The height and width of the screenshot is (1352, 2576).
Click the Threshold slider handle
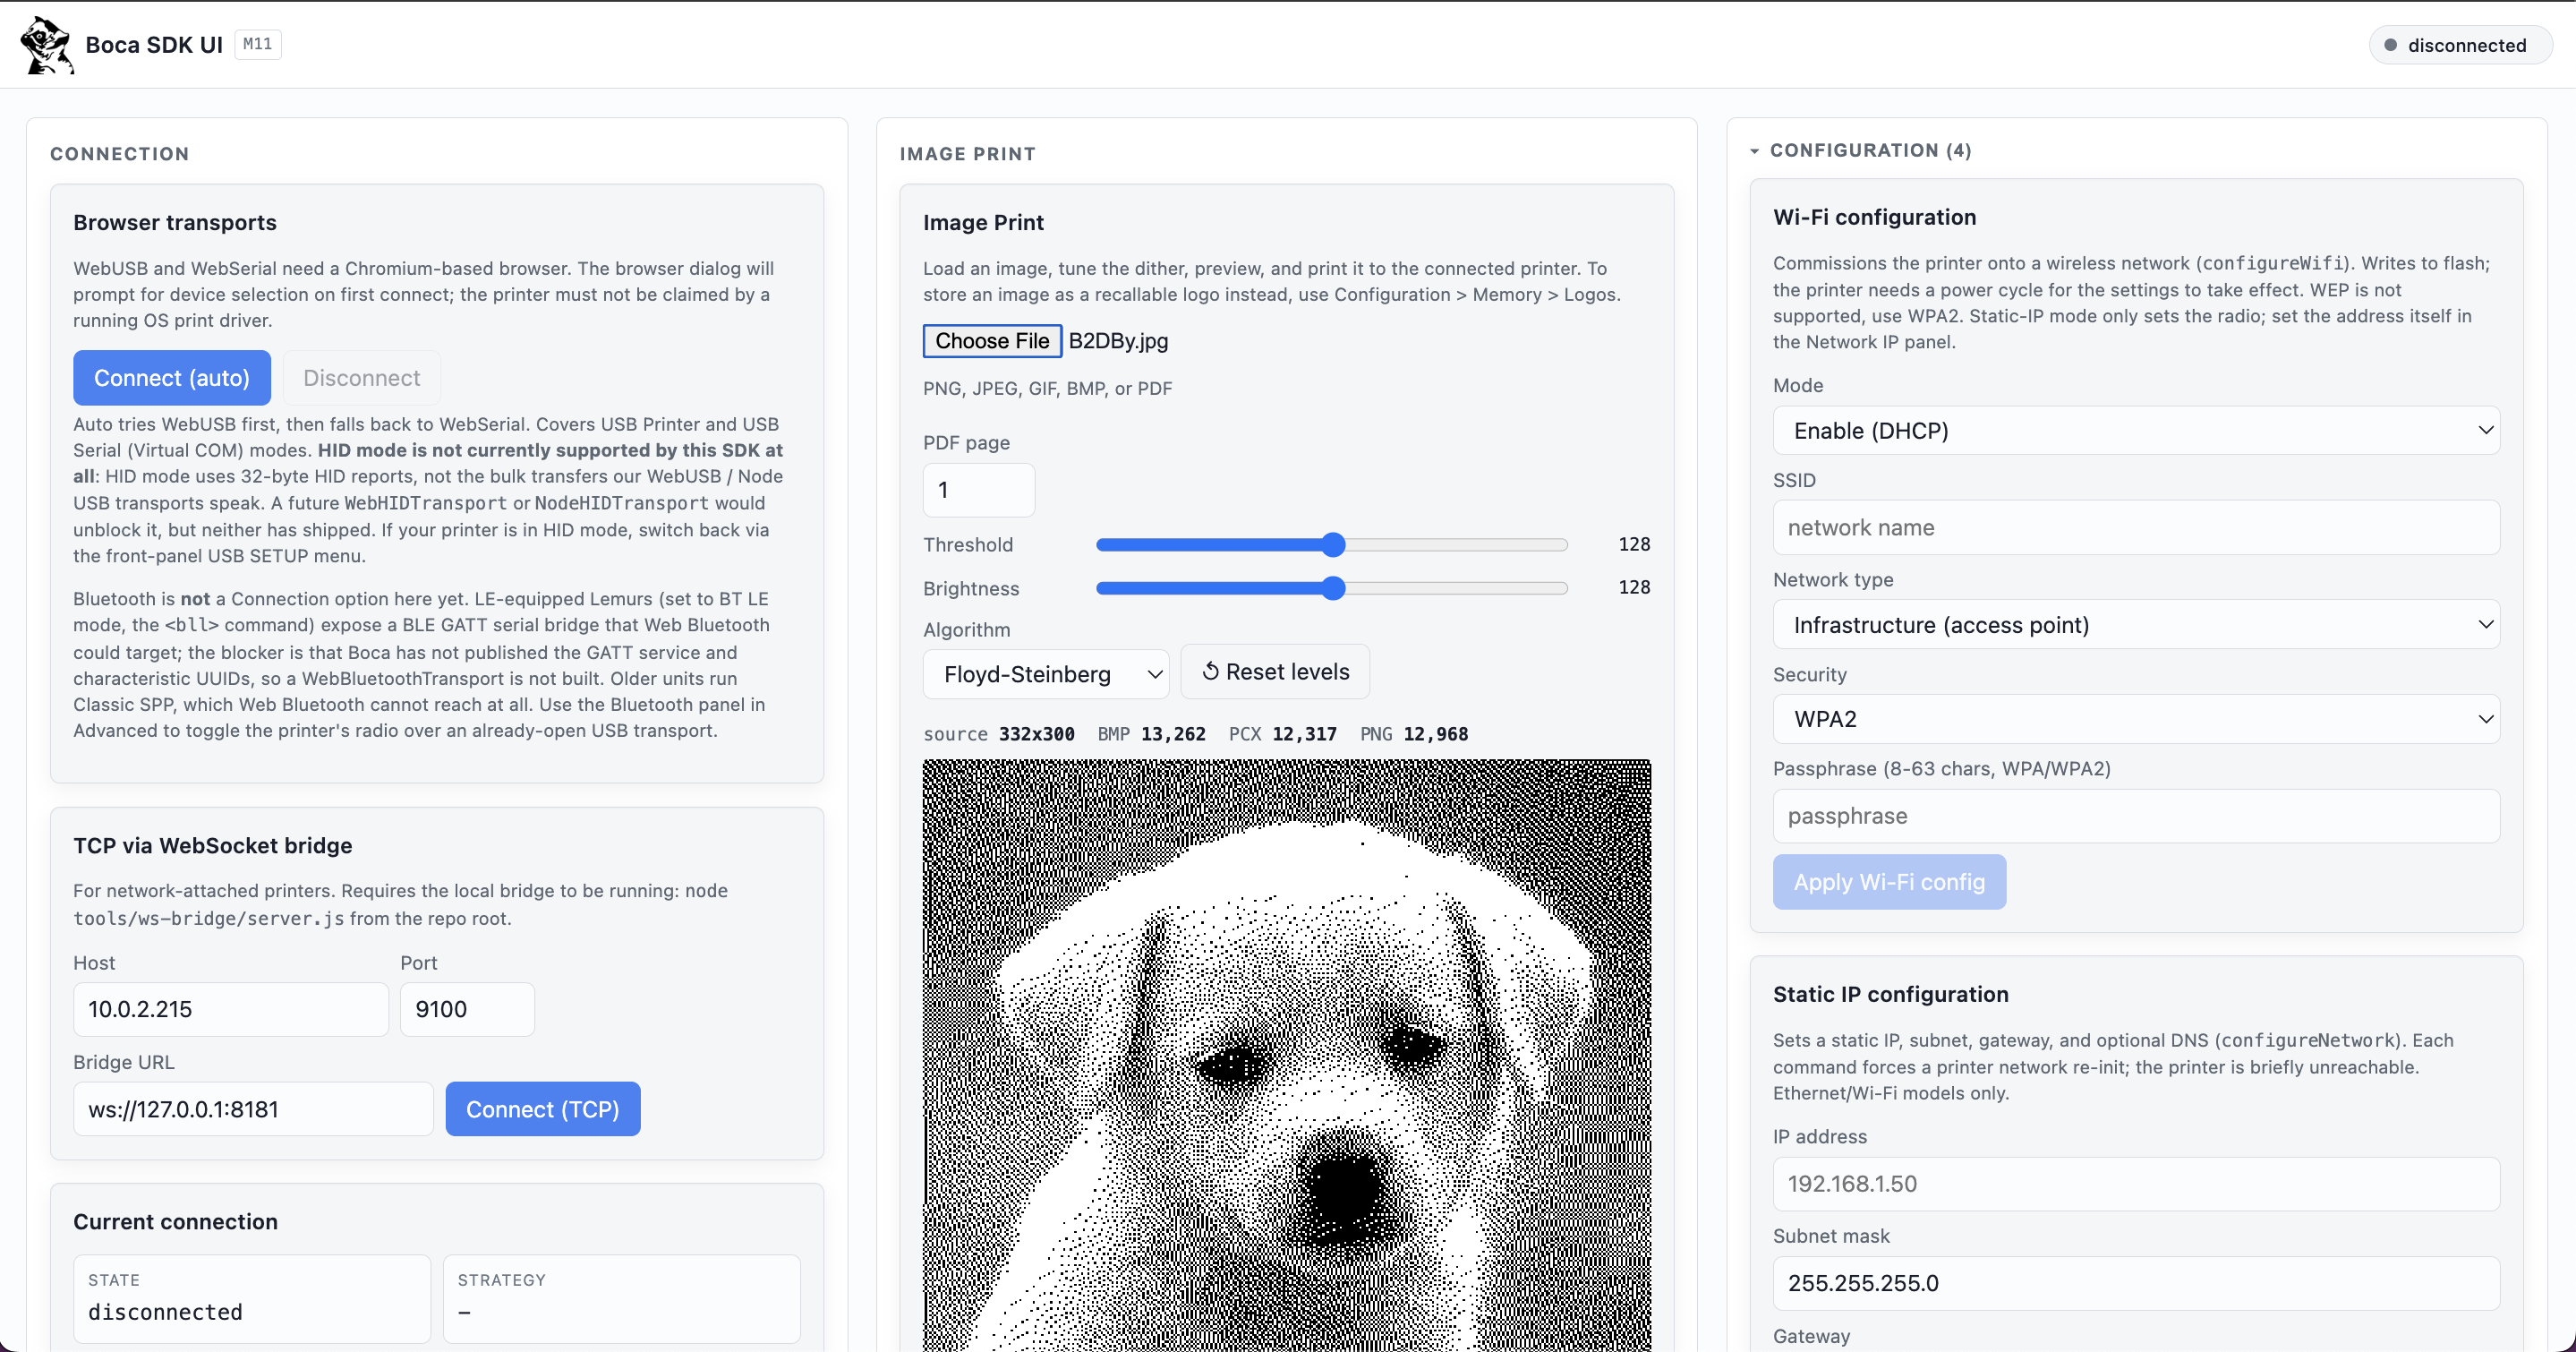point(1333,545)
